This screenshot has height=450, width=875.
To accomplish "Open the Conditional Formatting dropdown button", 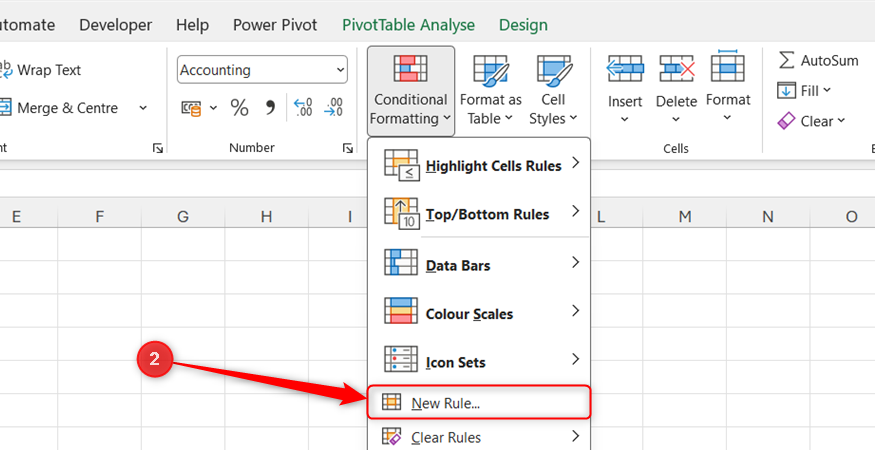I will pos(411,91).
